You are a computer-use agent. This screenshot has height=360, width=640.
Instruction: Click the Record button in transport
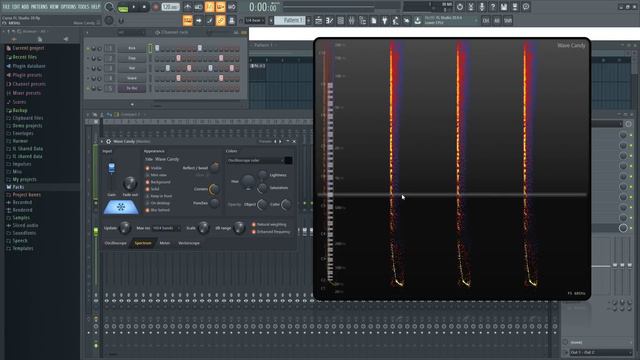(x=155, y=7)
